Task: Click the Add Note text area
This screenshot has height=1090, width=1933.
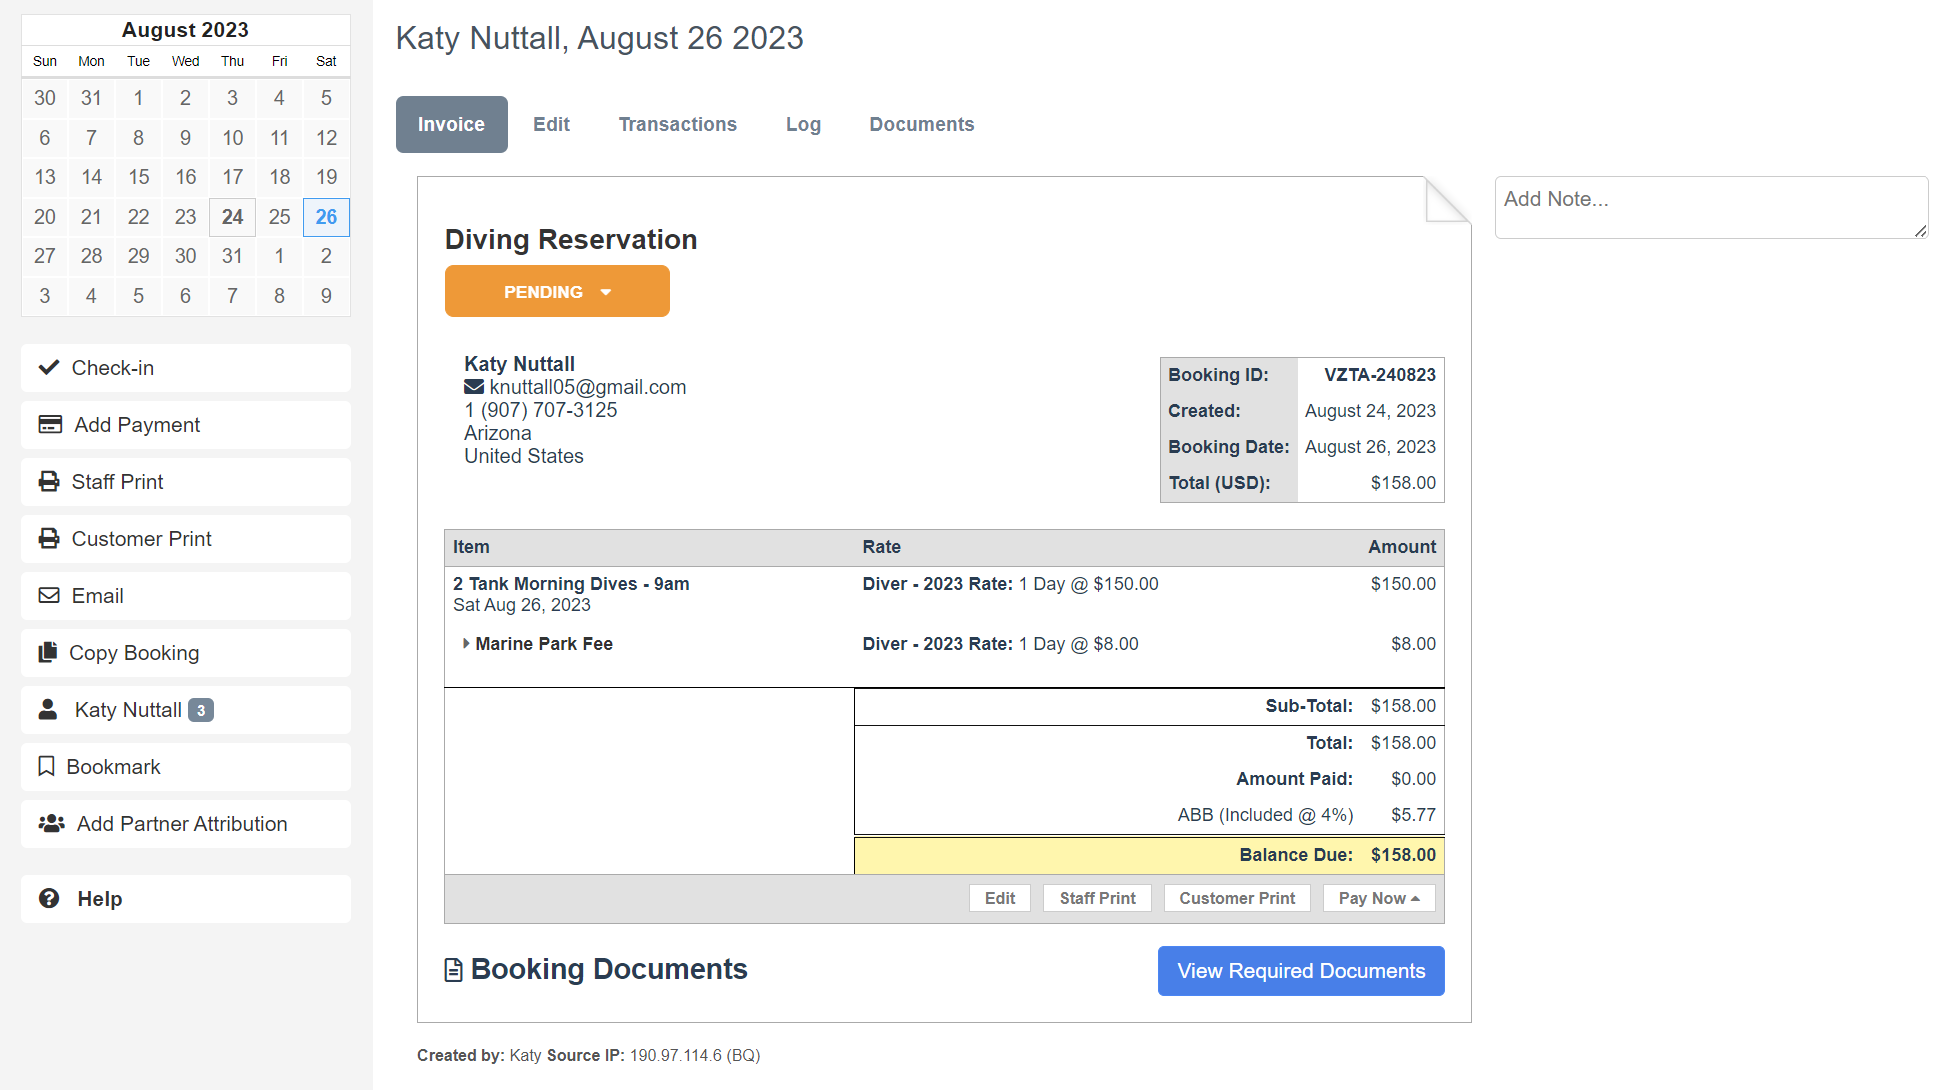Action: click(1710, 207)
